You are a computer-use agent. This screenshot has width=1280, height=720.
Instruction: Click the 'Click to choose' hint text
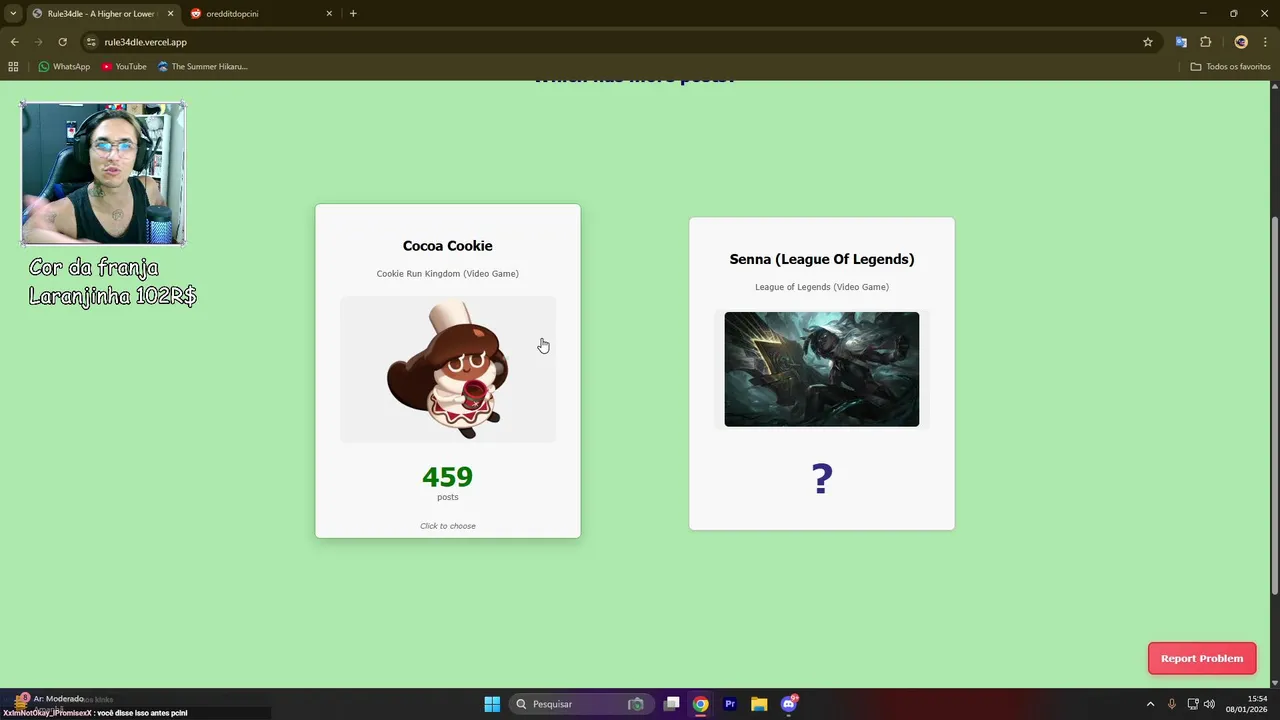coord(448,526)
